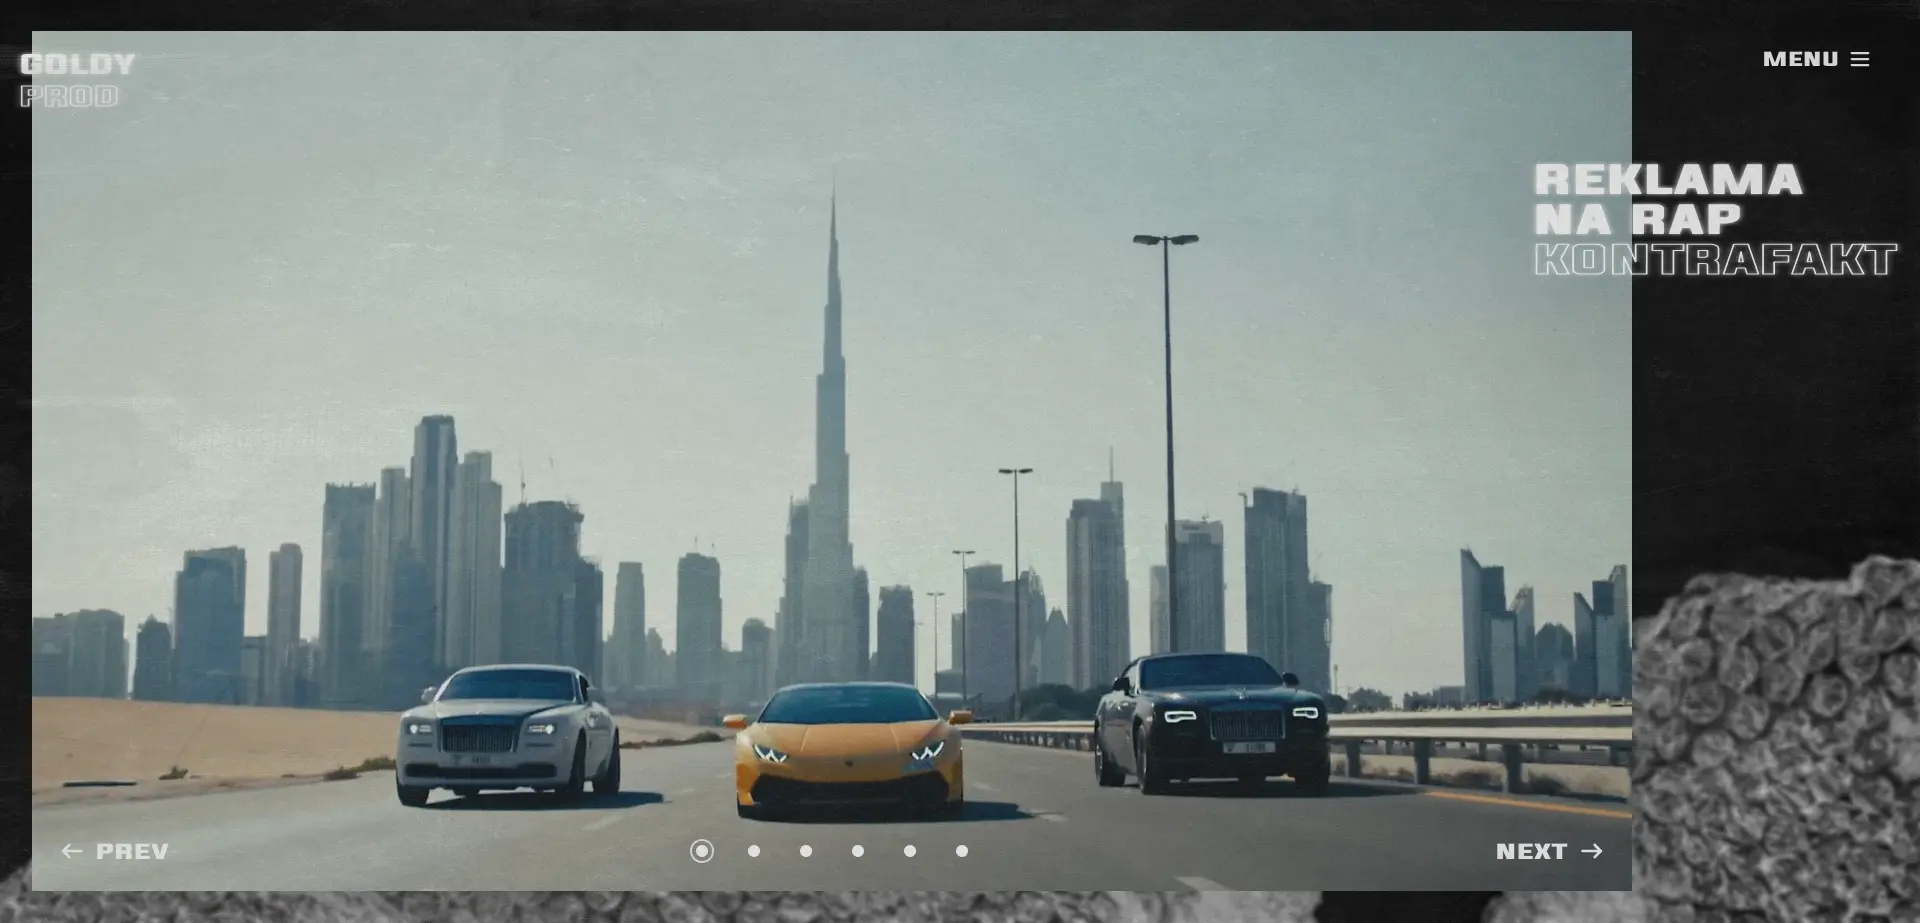Go to previous slide with PREV
Screen dimensions: 1920x923
[x=115, y=851]
